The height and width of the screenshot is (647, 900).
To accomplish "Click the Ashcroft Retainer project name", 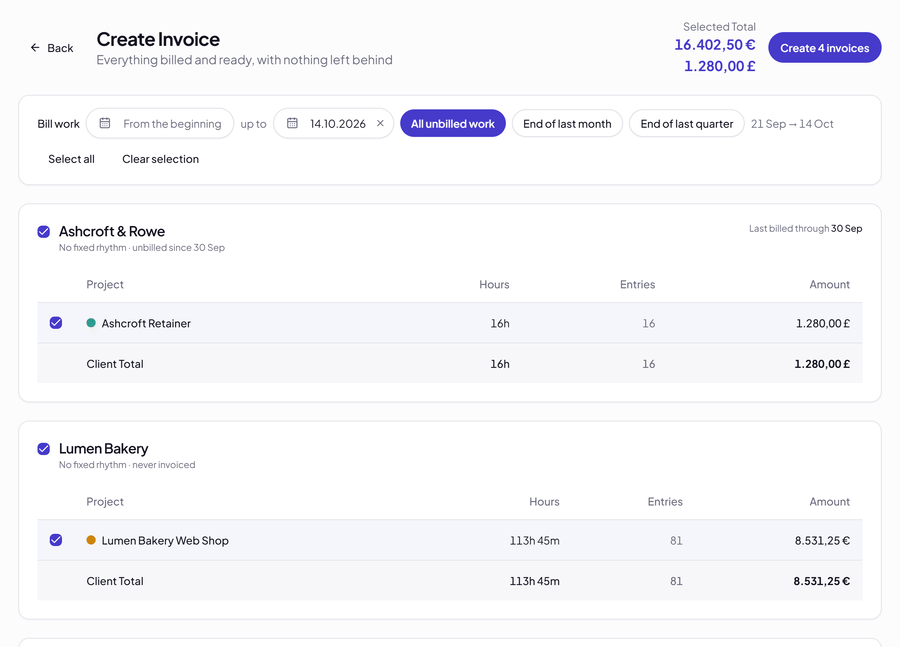I will click(146, 323).
